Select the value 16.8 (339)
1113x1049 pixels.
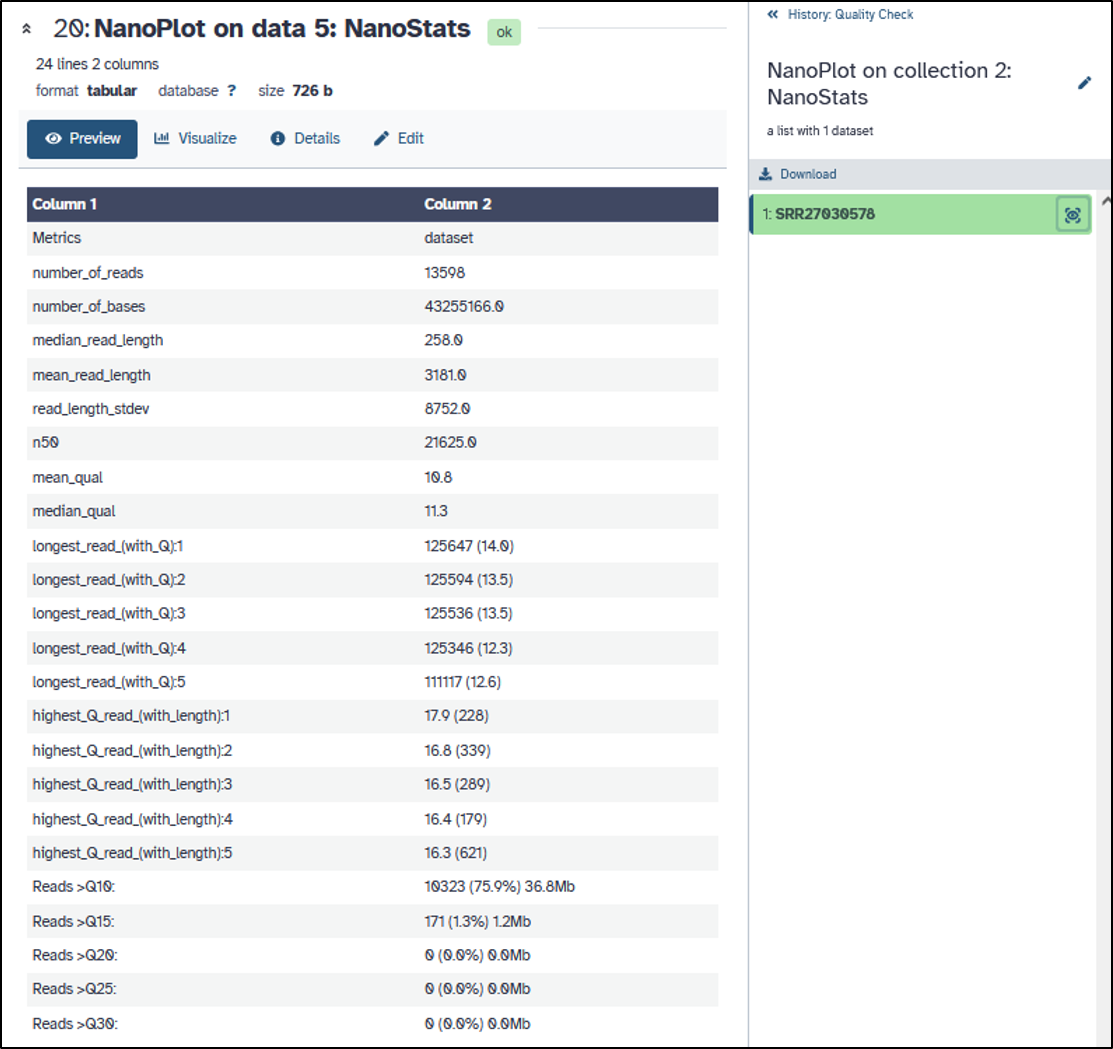(458, 750)
